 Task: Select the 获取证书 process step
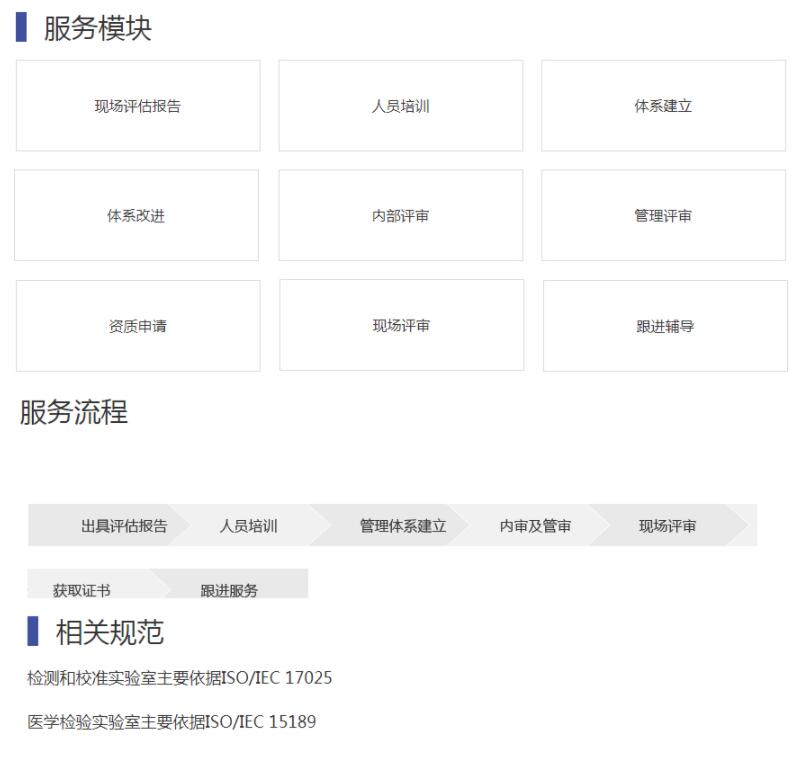tap(82, 589)
